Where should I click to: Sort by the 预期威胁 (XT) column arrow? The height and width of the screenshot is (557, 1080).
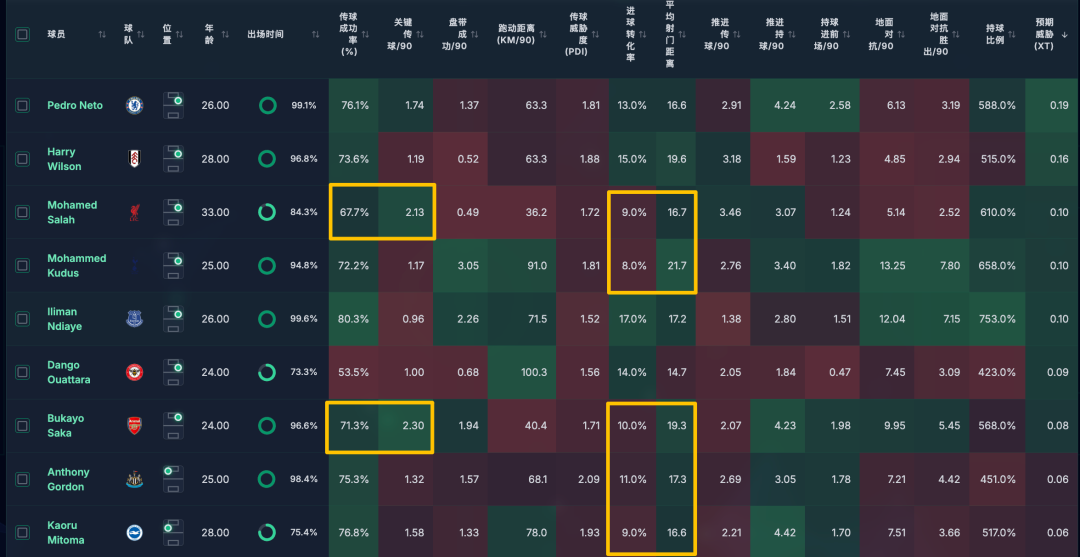(1064, 34)
